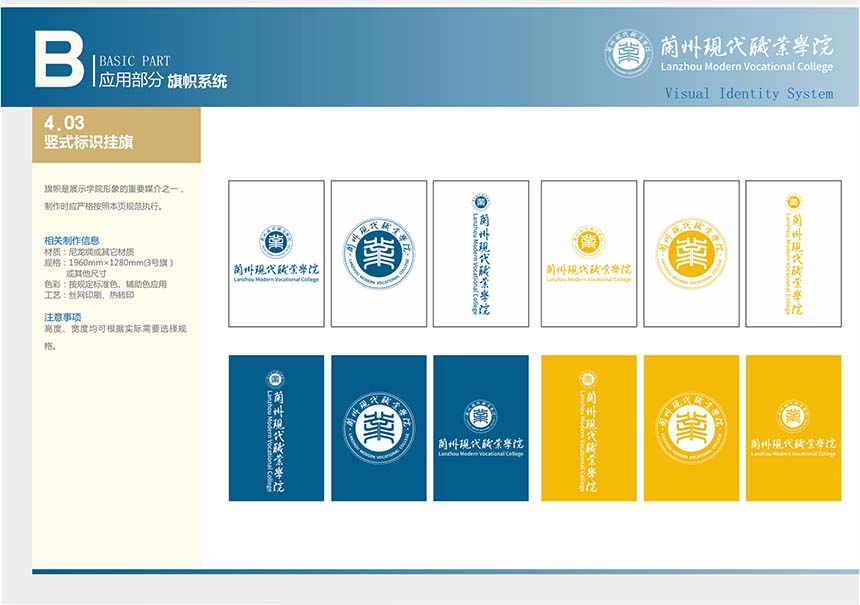Click the large white seal on yellow flag
Screen dimensions: 860x605
691,428
